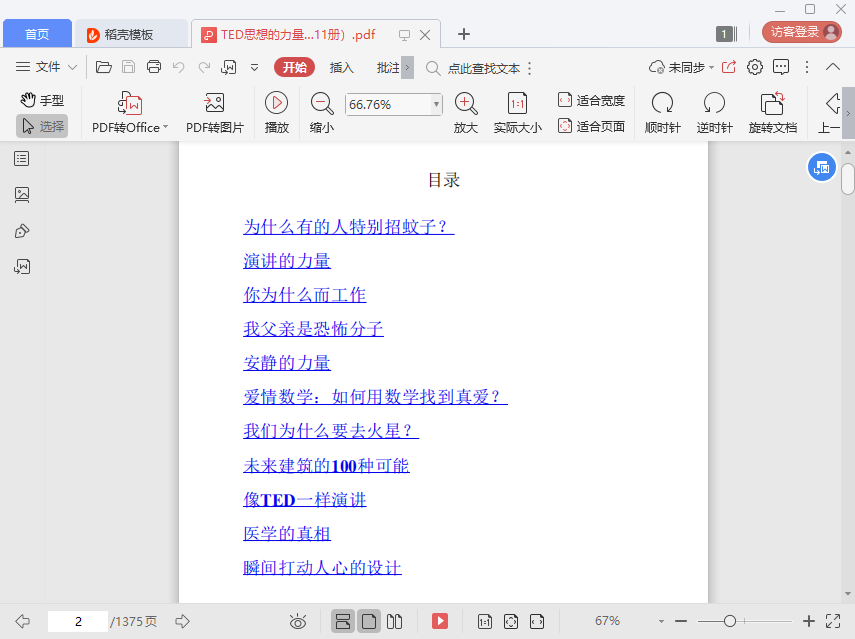This screenshot has width=855, height=639.
Task: Open PDF转Office conversion tool
Action: pos(130,113)
